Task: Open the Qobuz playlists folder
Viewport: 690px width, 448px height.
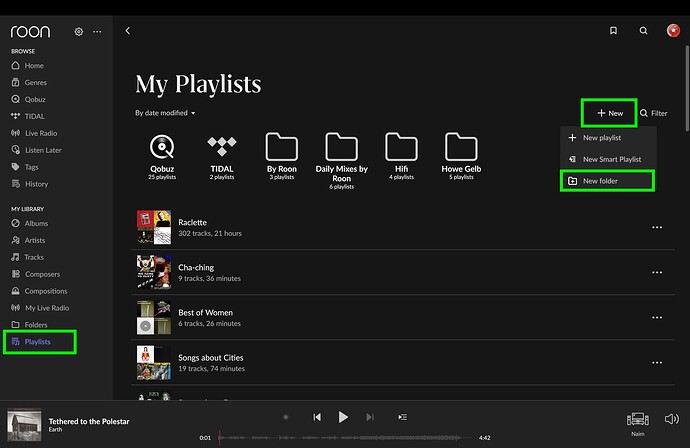Action: [x=162, y=148]
